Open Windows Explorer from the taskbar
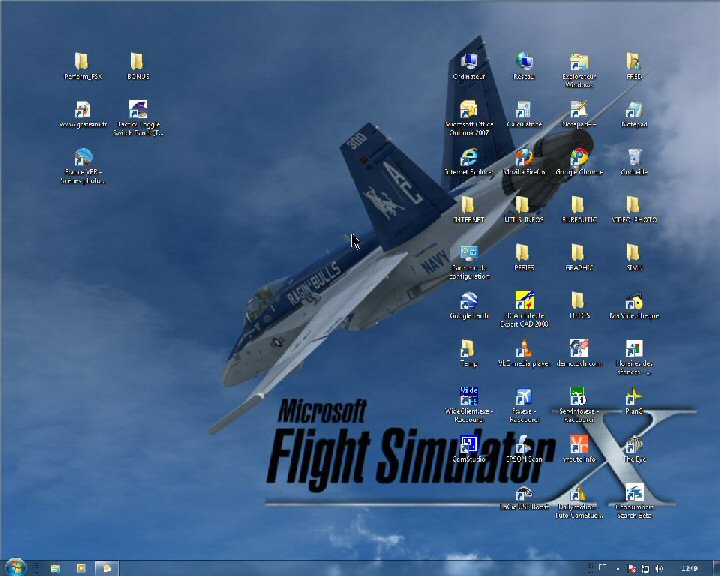The width and height of the screenshot is (720, 576). click(x=55, y=568)
